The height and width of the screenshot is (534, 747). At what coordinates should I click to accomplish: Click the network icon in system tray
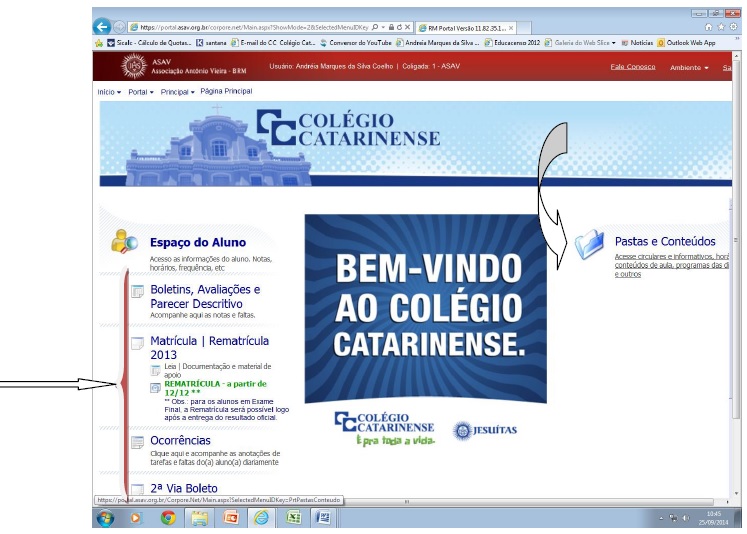pyautogui.click(x=674, y=518)
